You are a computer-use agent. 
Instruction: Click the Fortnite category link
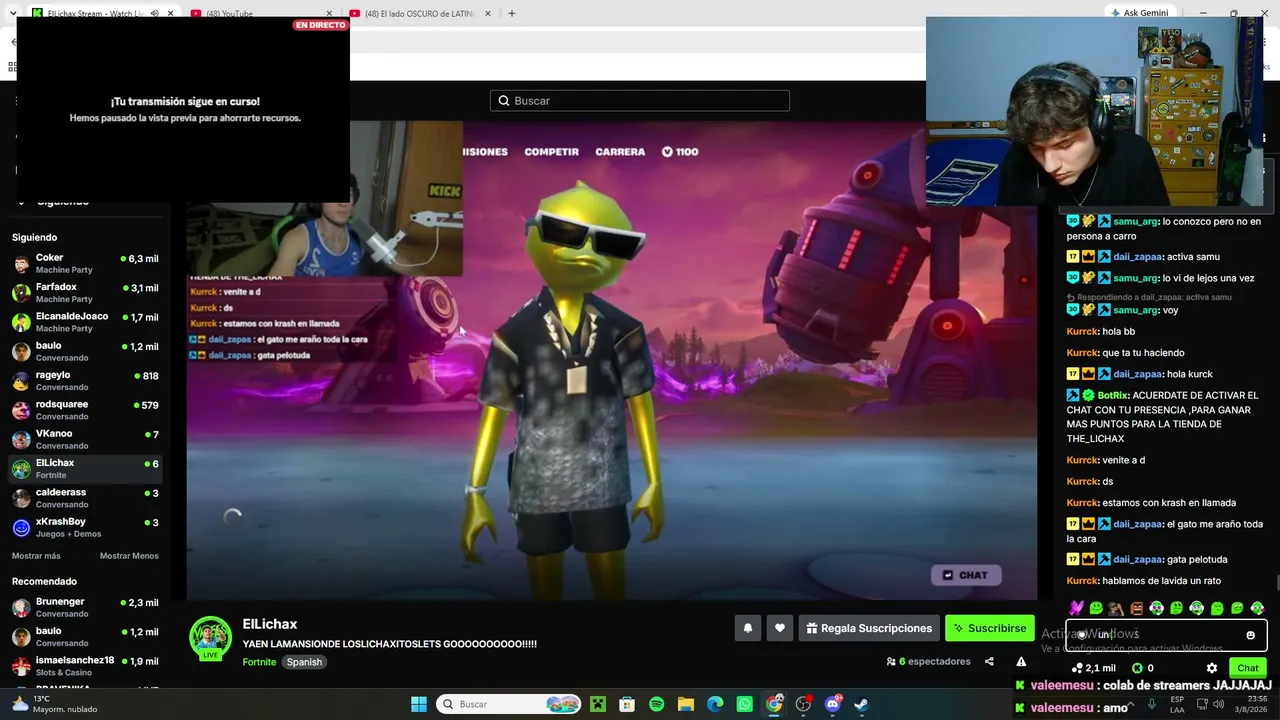(259, 662)
